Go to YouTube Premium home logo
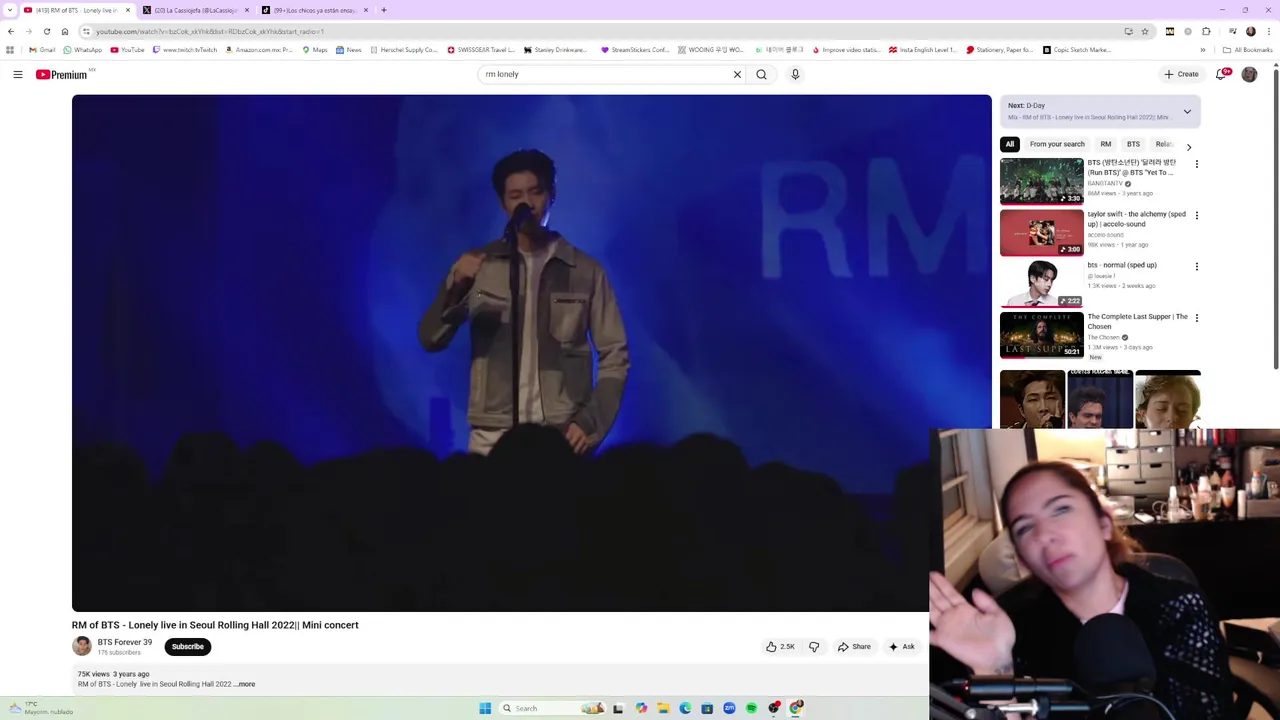 62,74
